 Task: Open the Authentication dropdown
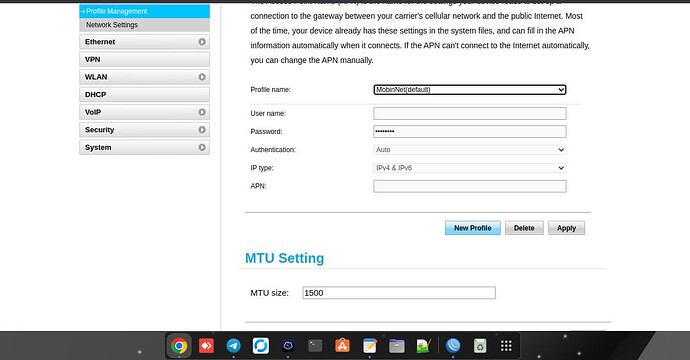(470, 150)
